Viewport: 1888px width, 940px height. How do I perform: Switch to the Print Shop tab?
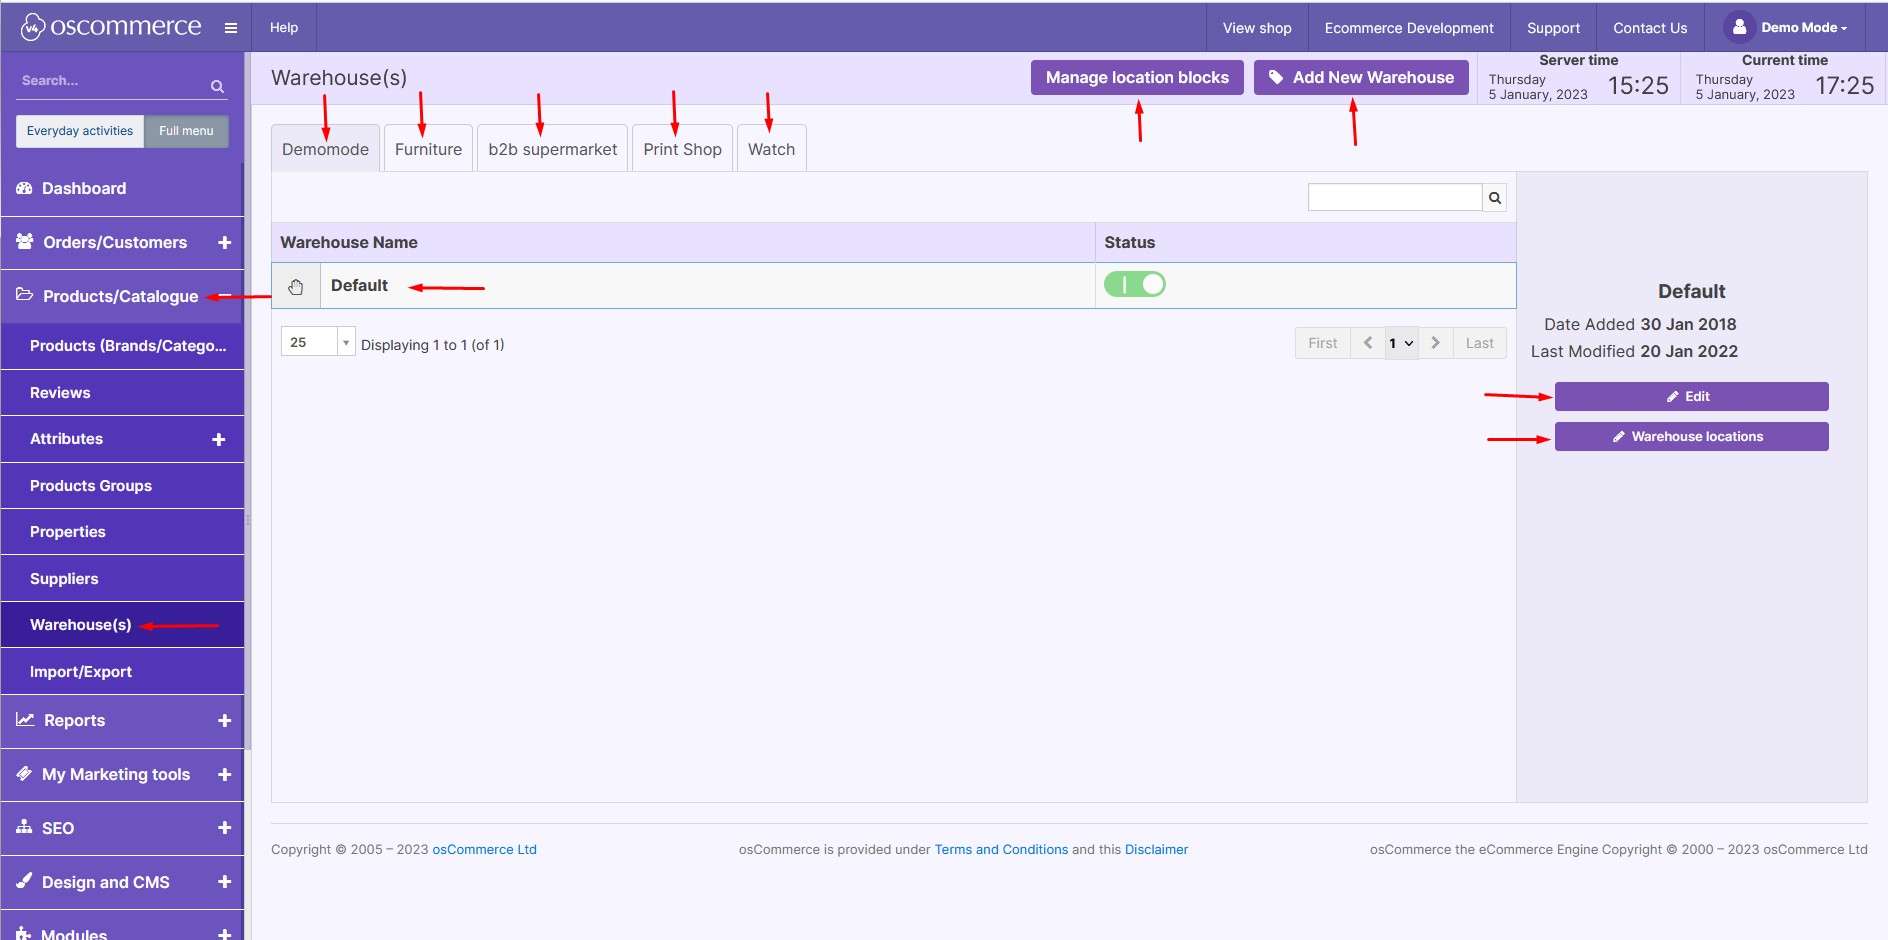point(682,149)
